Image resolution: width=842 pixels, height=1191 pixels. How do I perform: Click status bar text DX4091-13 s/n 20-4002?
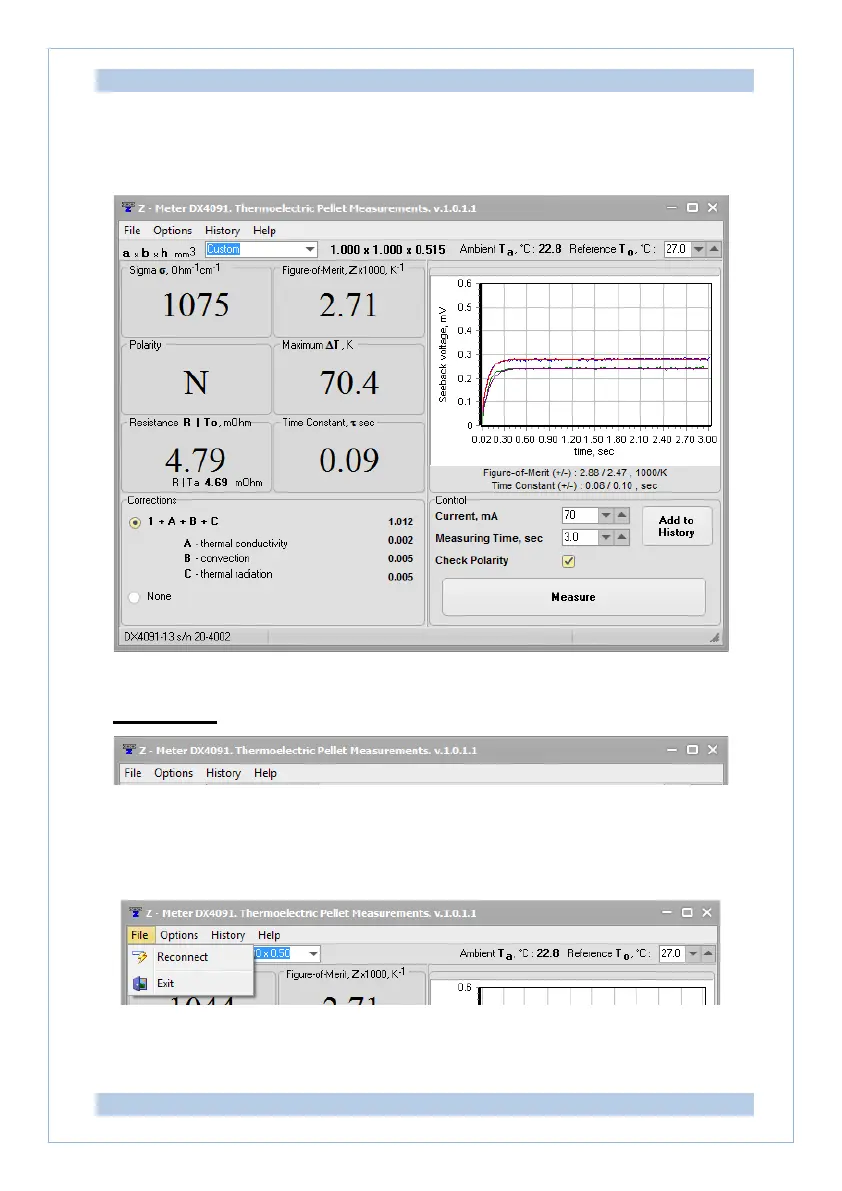click(x=178, y=637)
